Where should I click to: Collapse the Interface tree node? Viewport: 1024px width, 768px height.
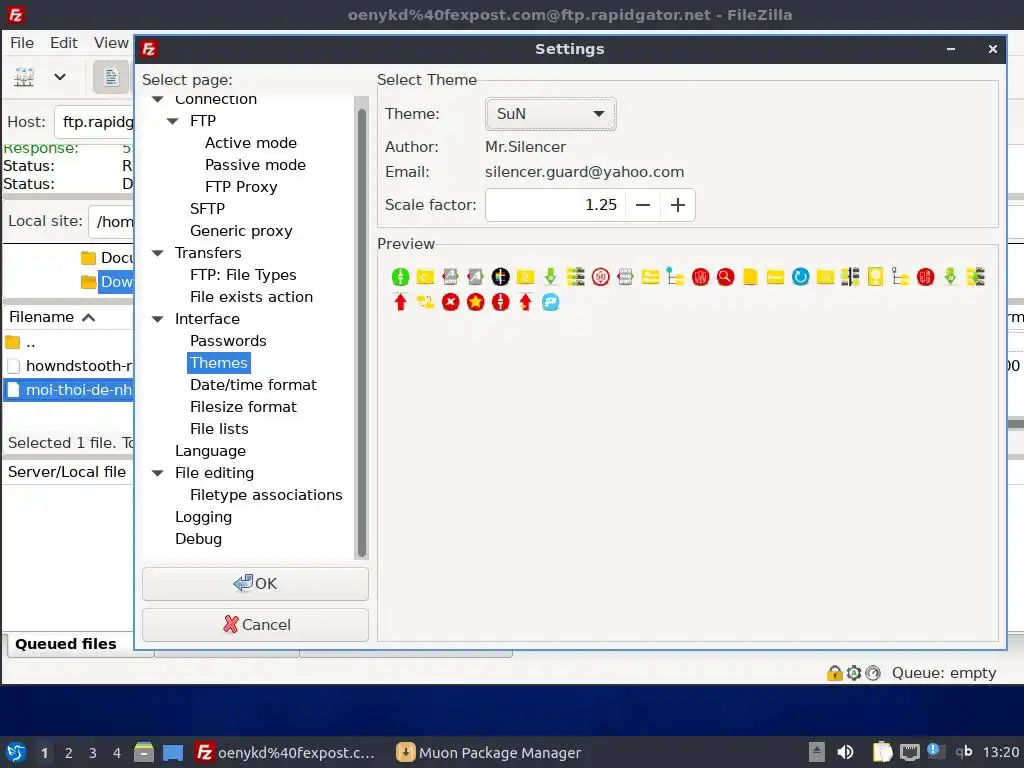[157, 319]
